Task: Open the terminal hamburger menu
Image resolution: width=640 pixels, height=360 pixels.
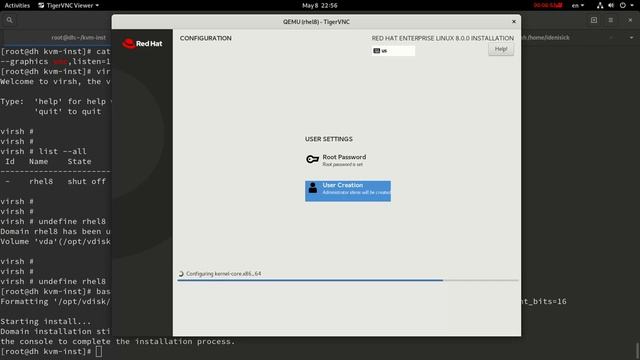Action: [x=611, y=20]
